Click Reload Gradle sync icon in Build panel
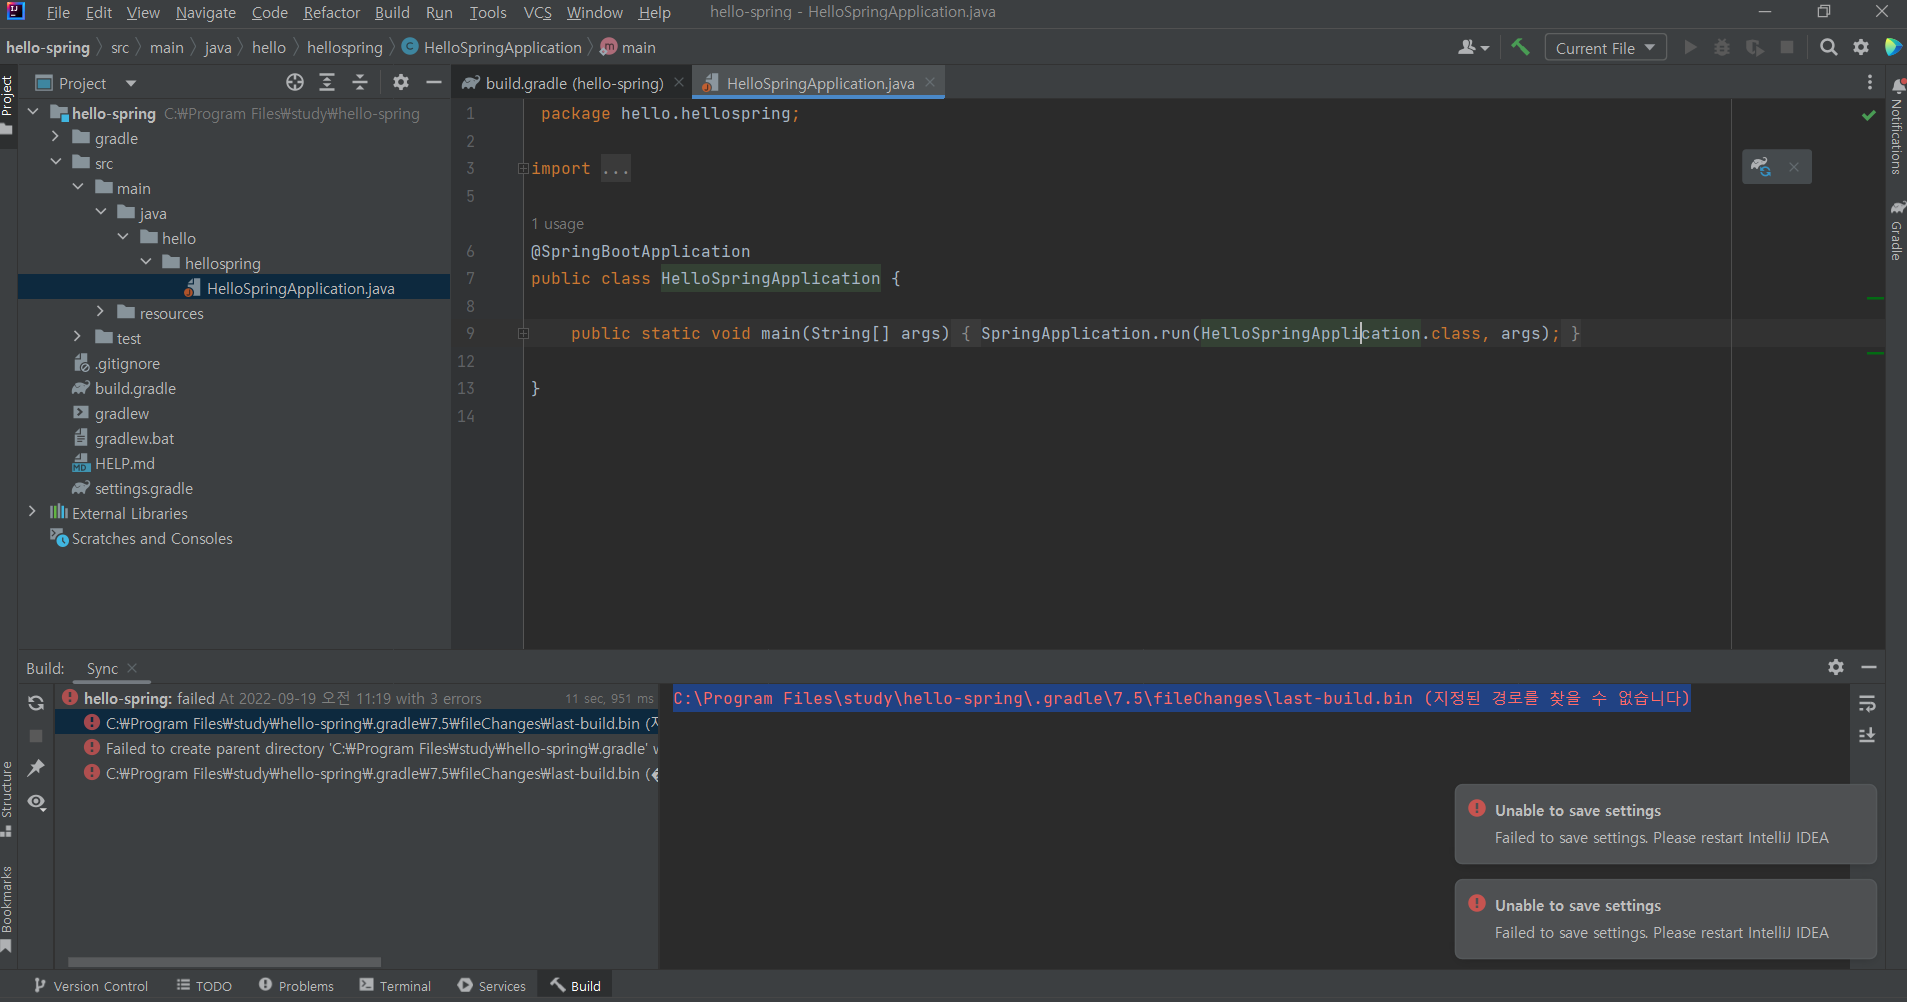 [x=36, y=703]
